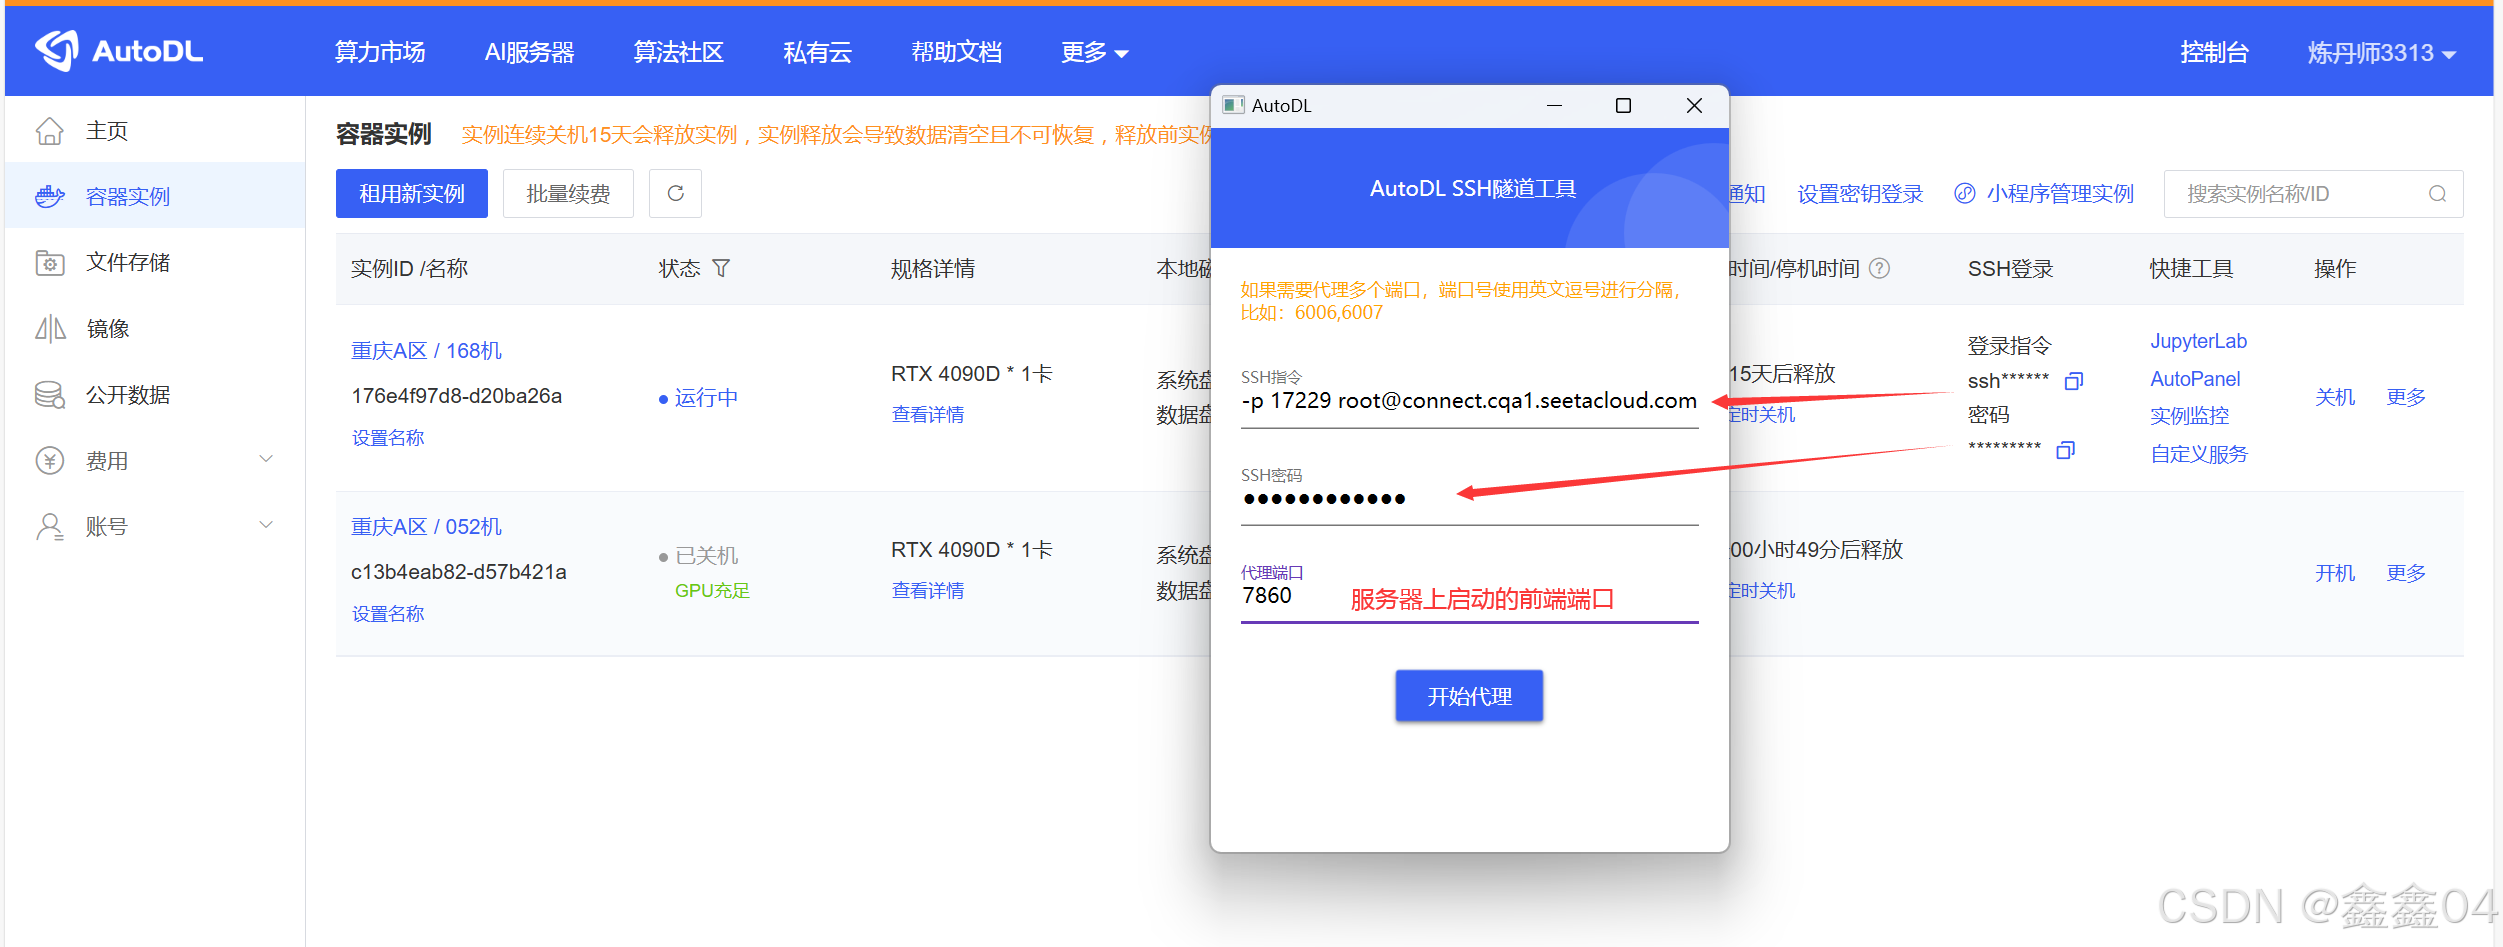Click instance ID 176e4f97d8-d20ba26a text
The width and height of the screenshot is (2503, 947).
pos(456,396)
